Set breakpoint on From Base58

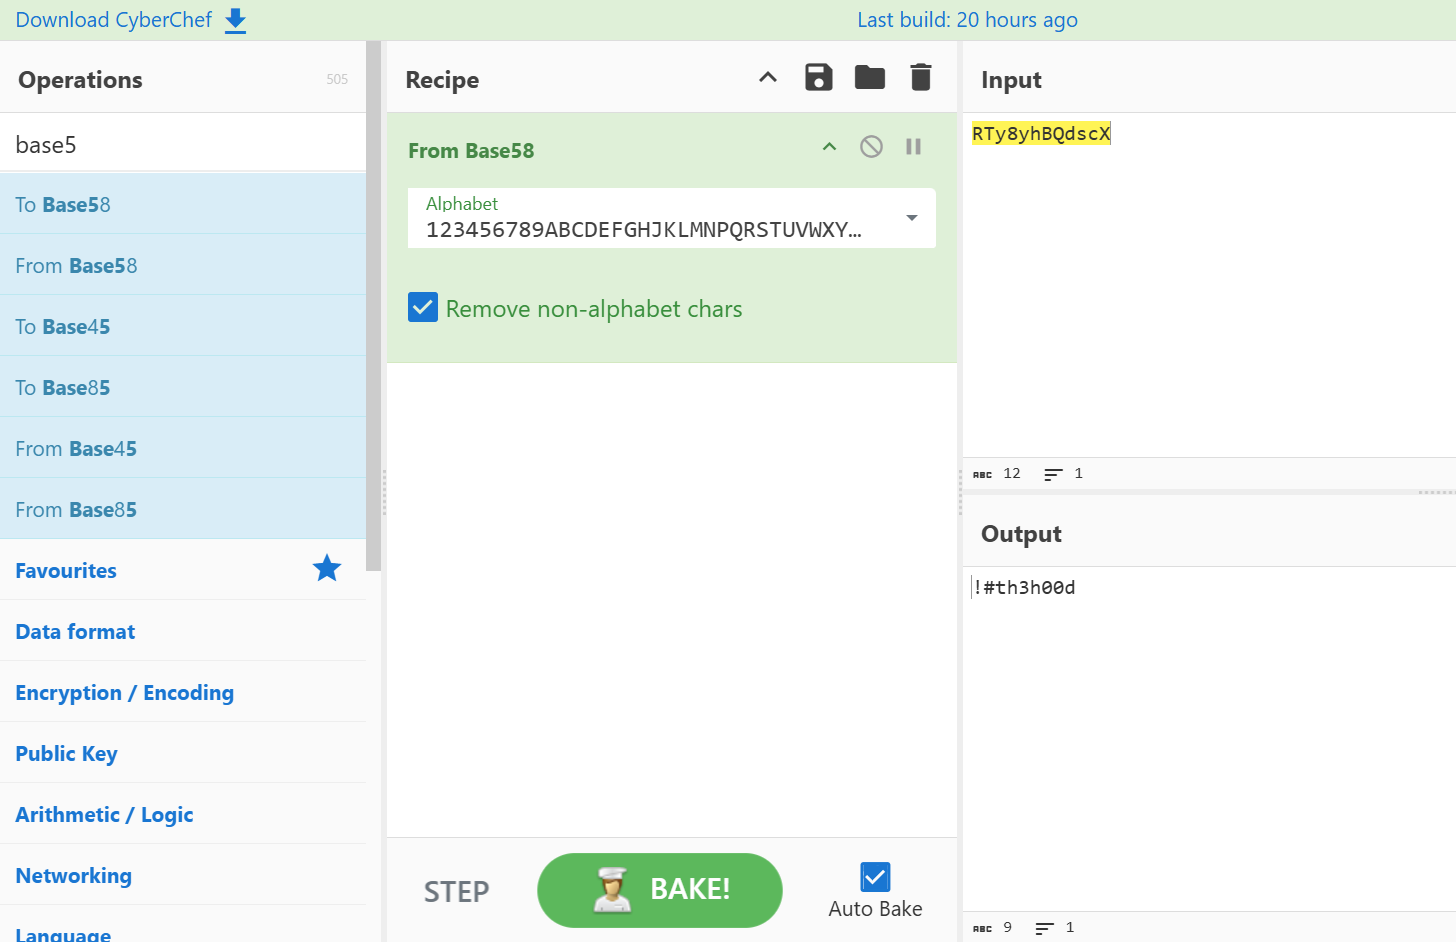tap(913, 147)
